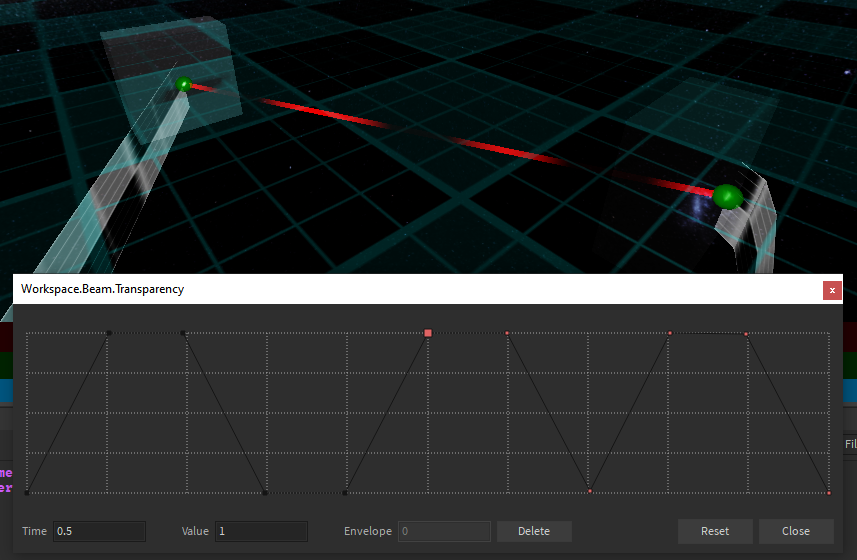
Task: Select the red top keypoint at time 0.8
Action: (x=670, y=333)
